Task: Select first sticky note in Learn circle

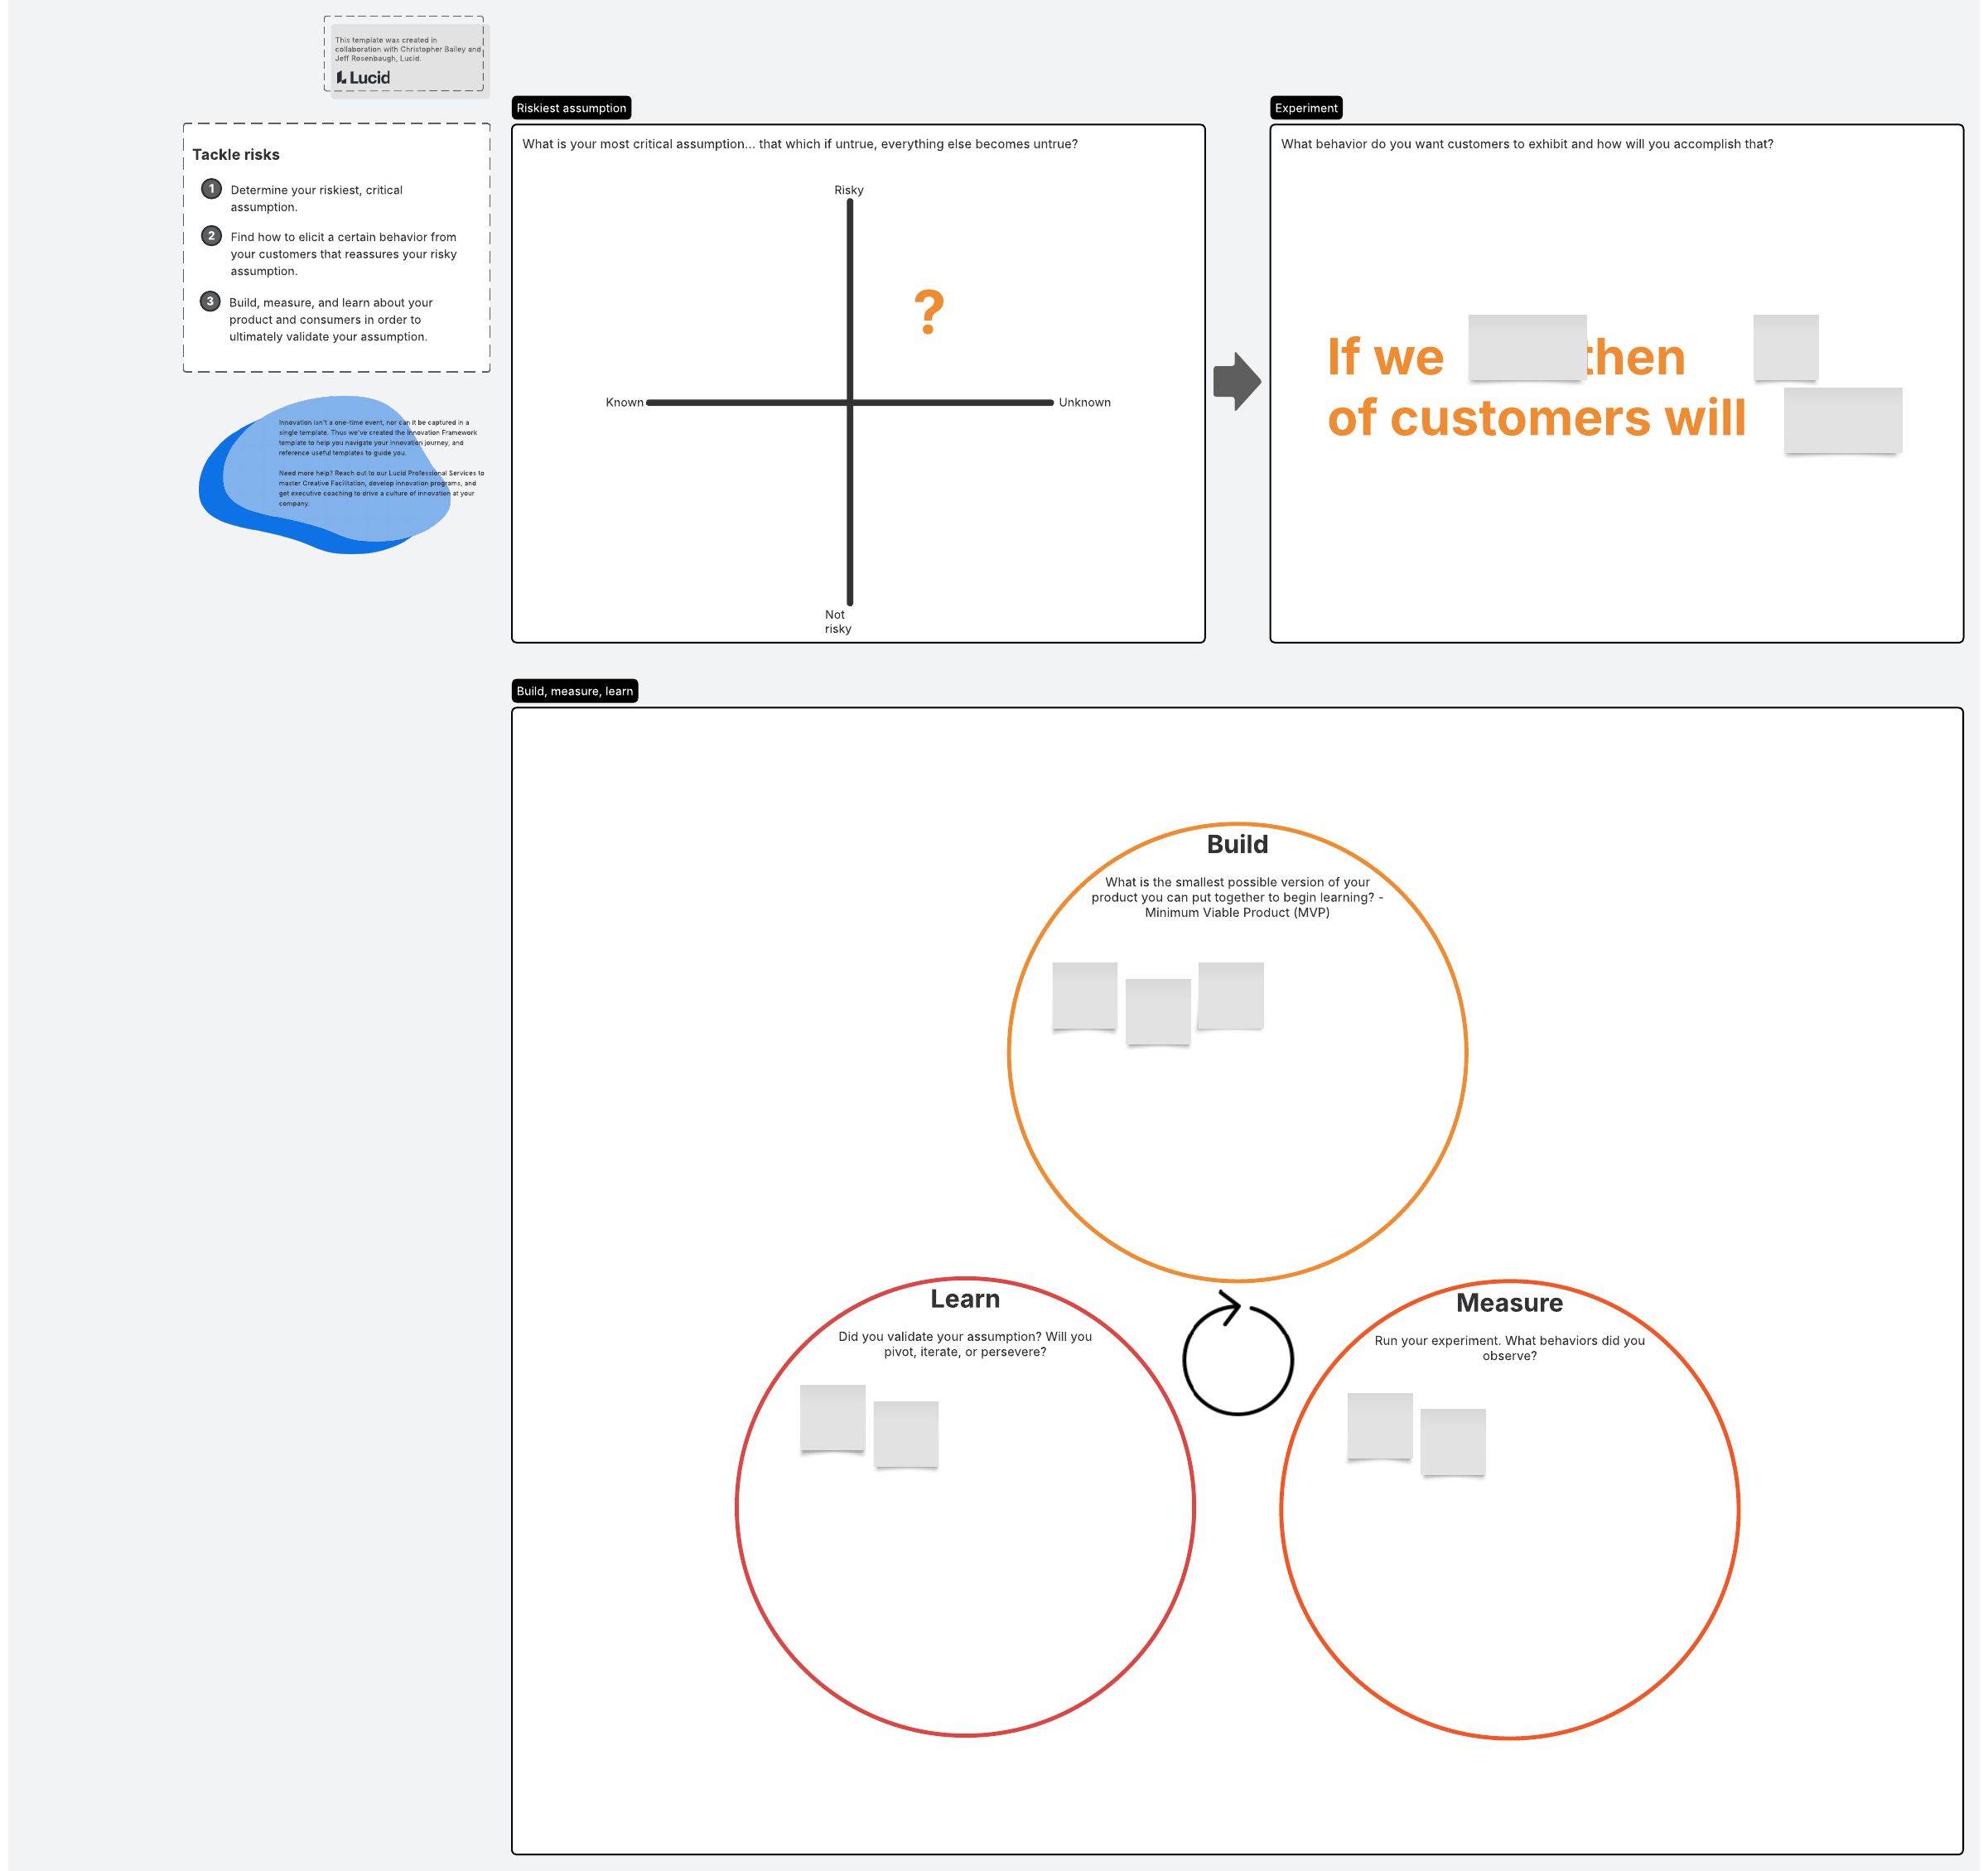Action: (832, 1417)
